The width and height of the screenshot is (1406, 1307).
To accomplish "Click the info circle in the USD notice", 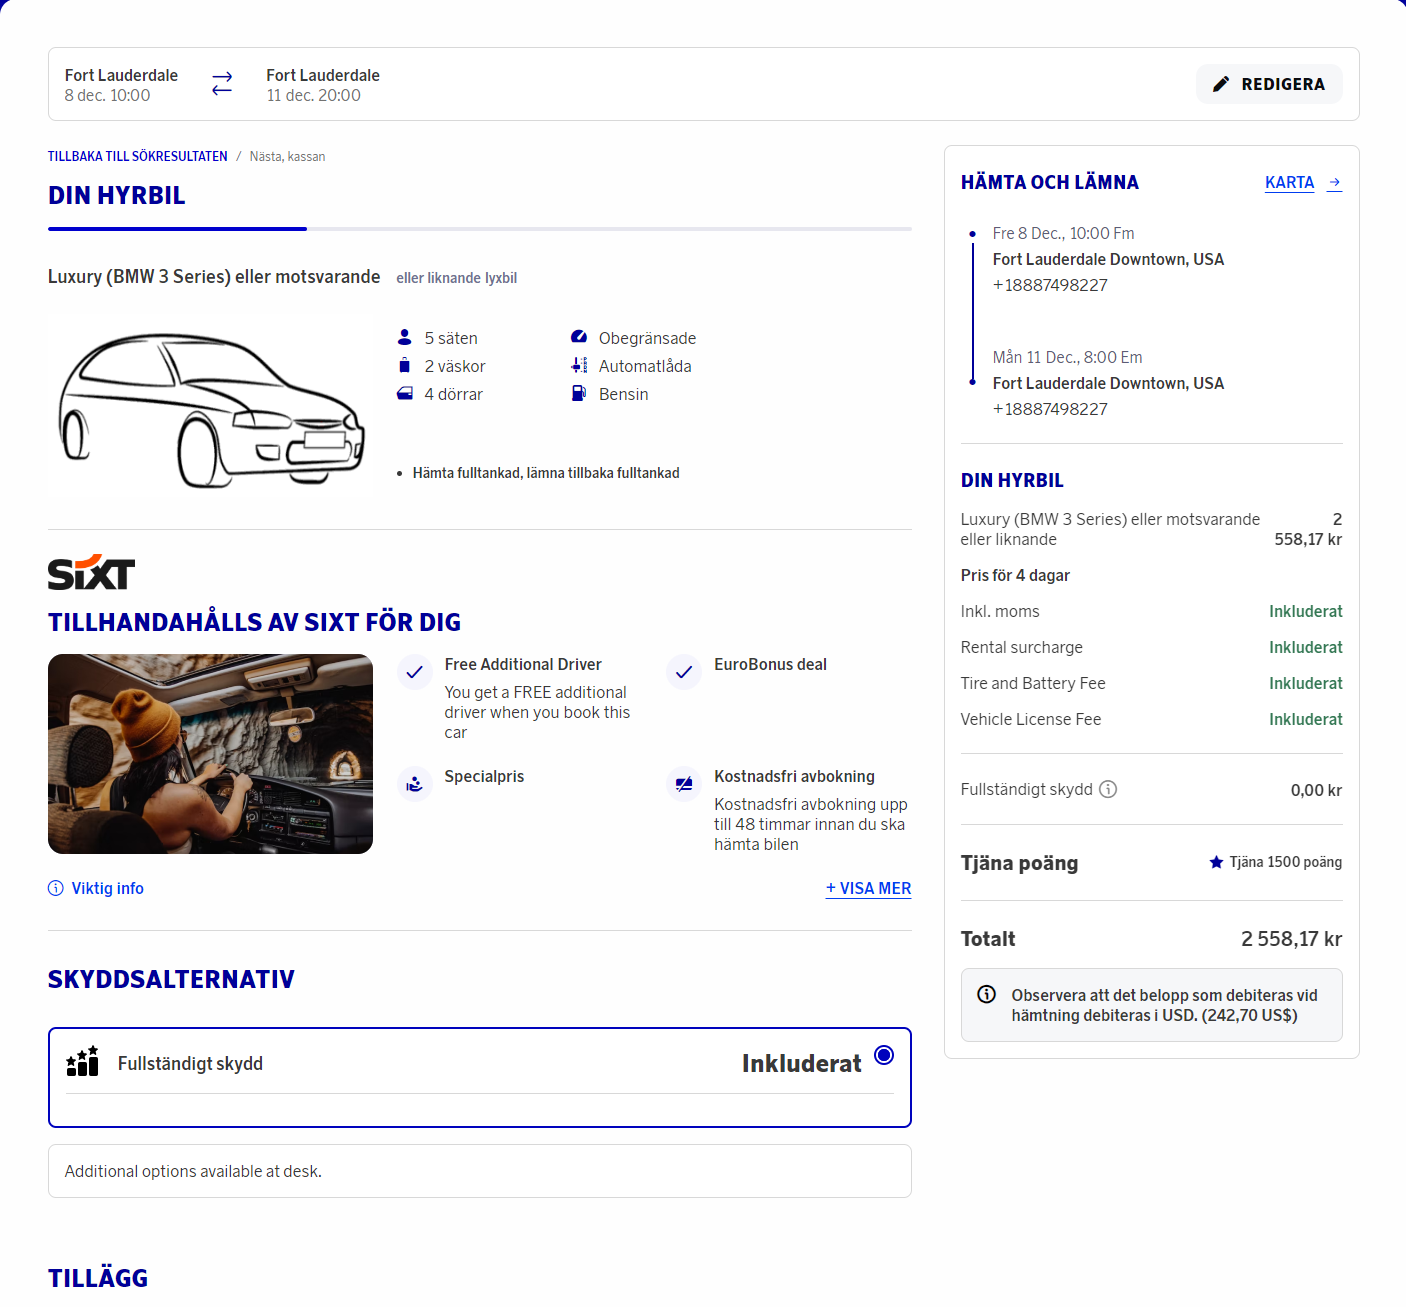I will (987, 994).
